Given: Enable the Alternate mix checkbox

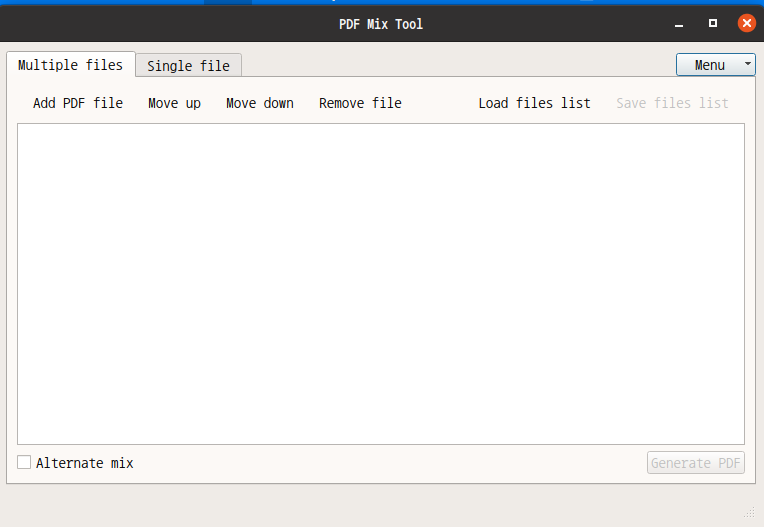Looking at the screenshot, I should 24,463.
